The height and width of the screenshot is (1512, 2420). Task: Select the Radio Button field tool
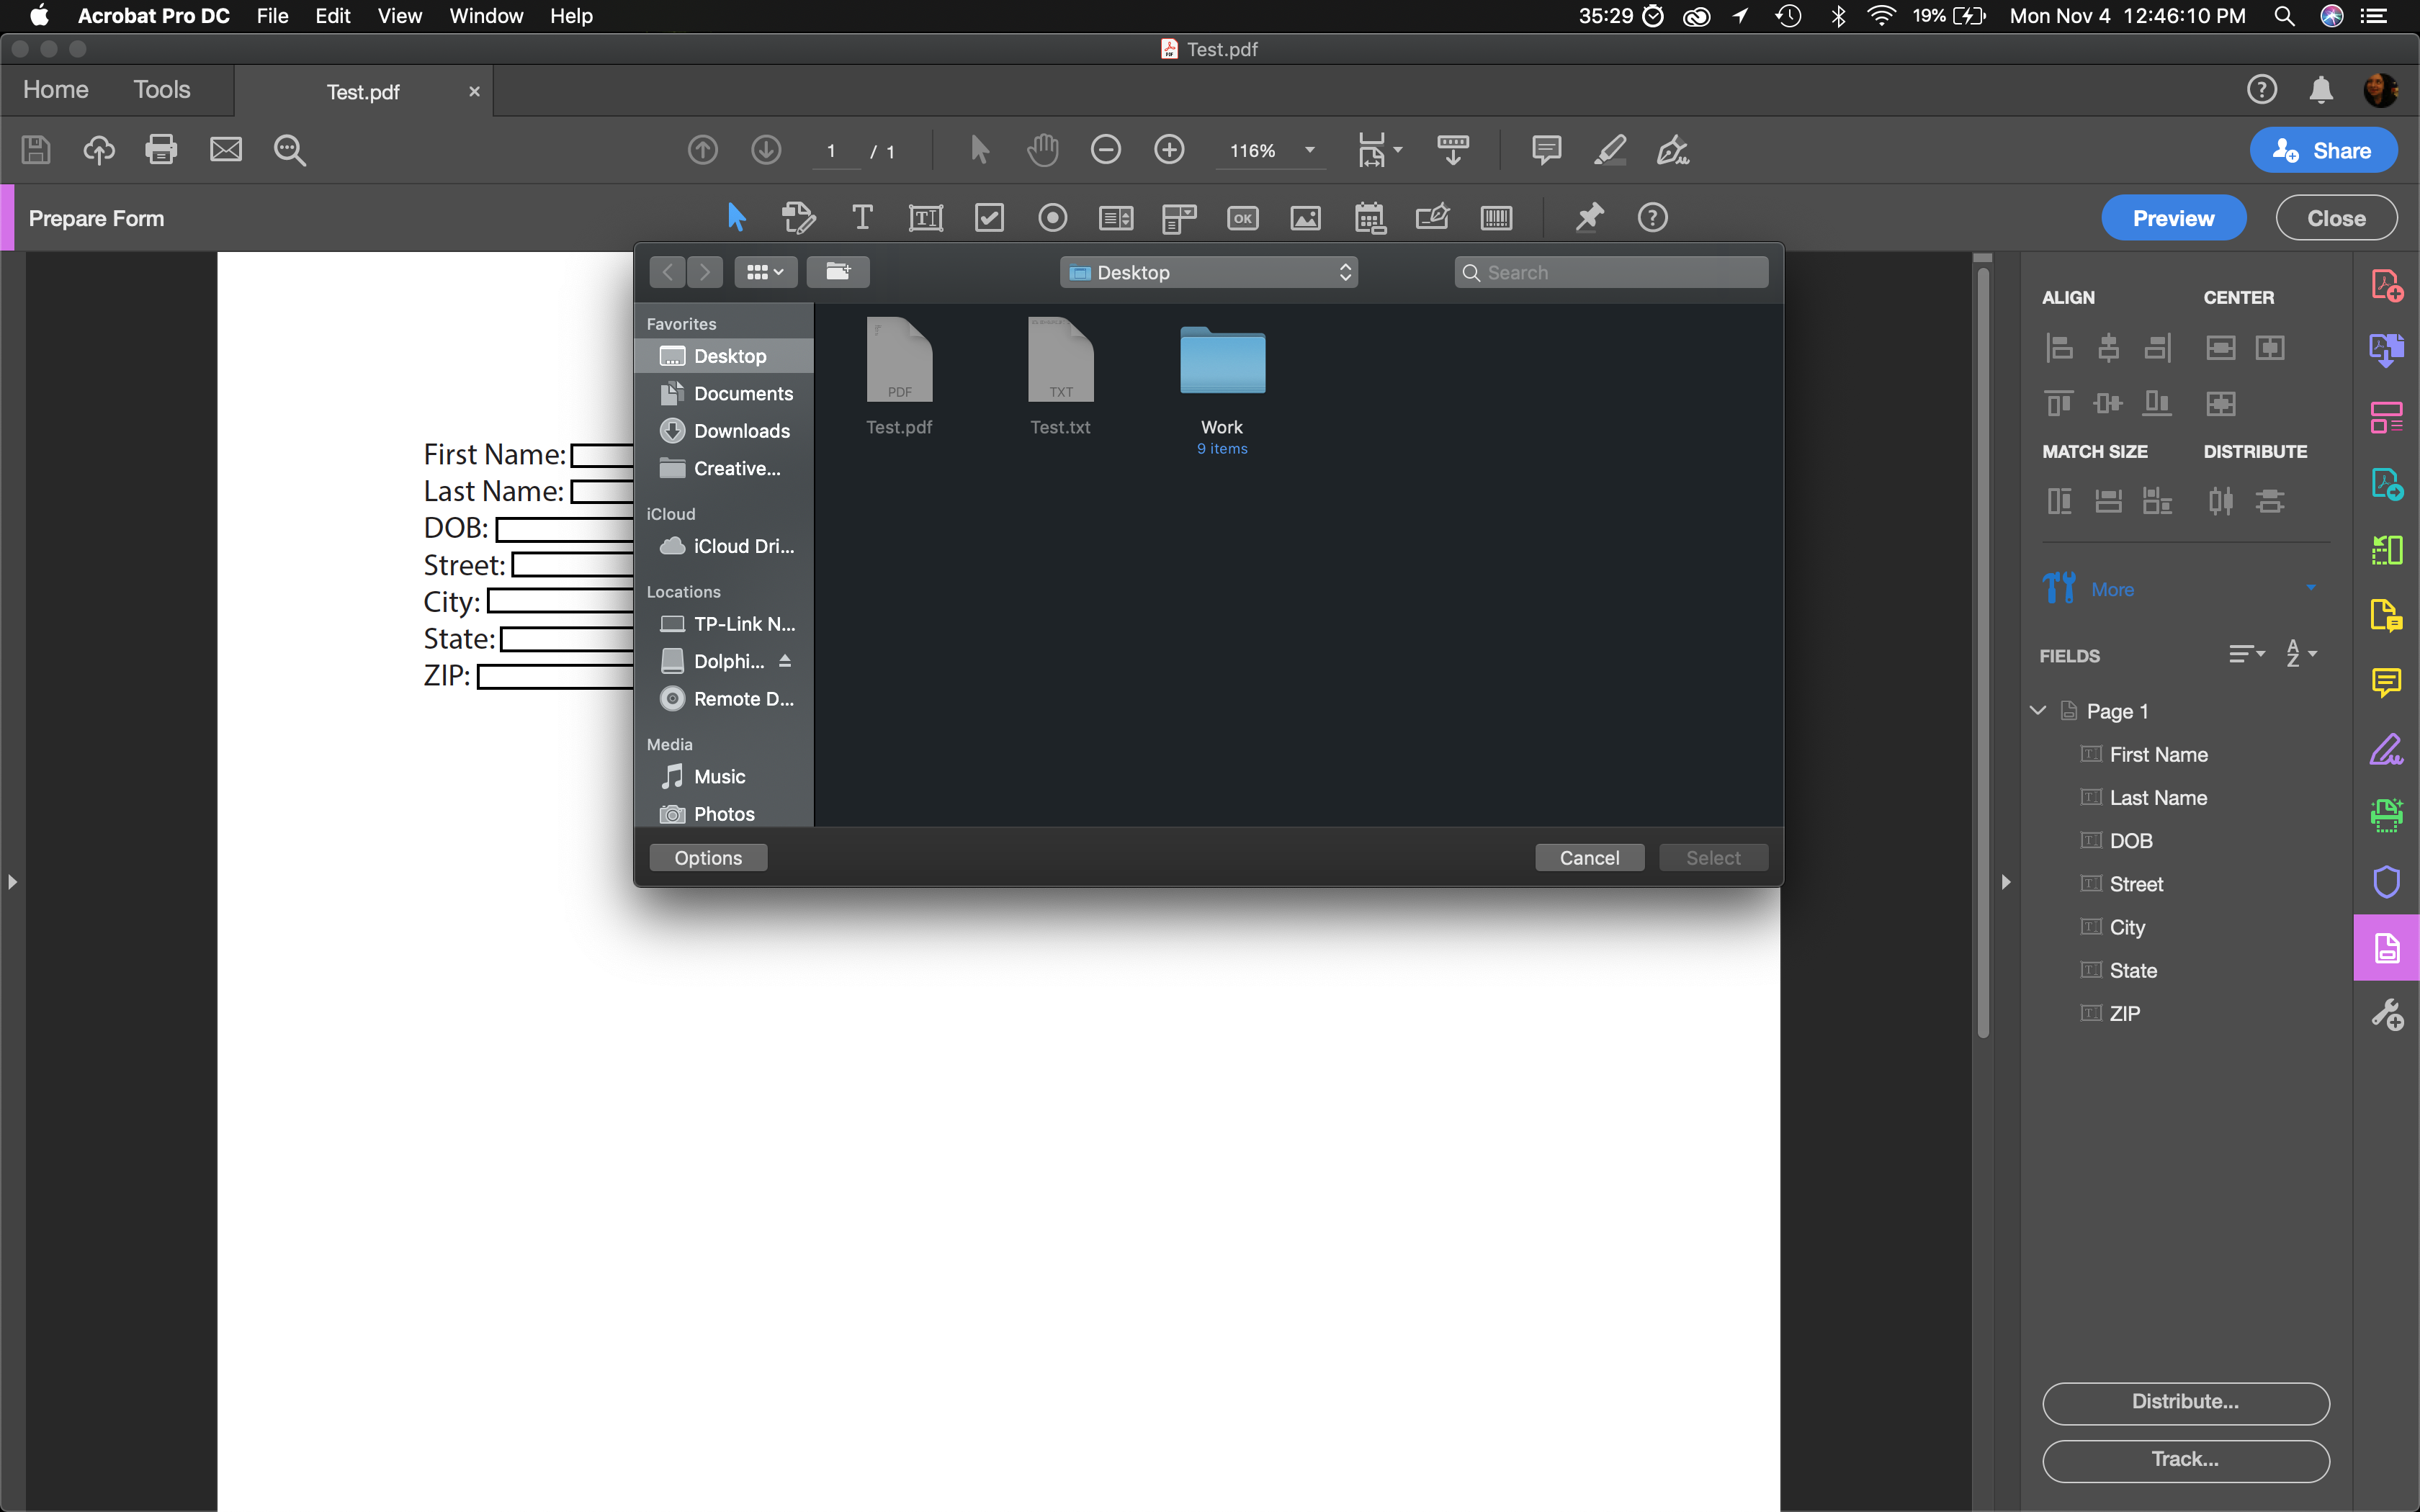tap(1053, 217)
